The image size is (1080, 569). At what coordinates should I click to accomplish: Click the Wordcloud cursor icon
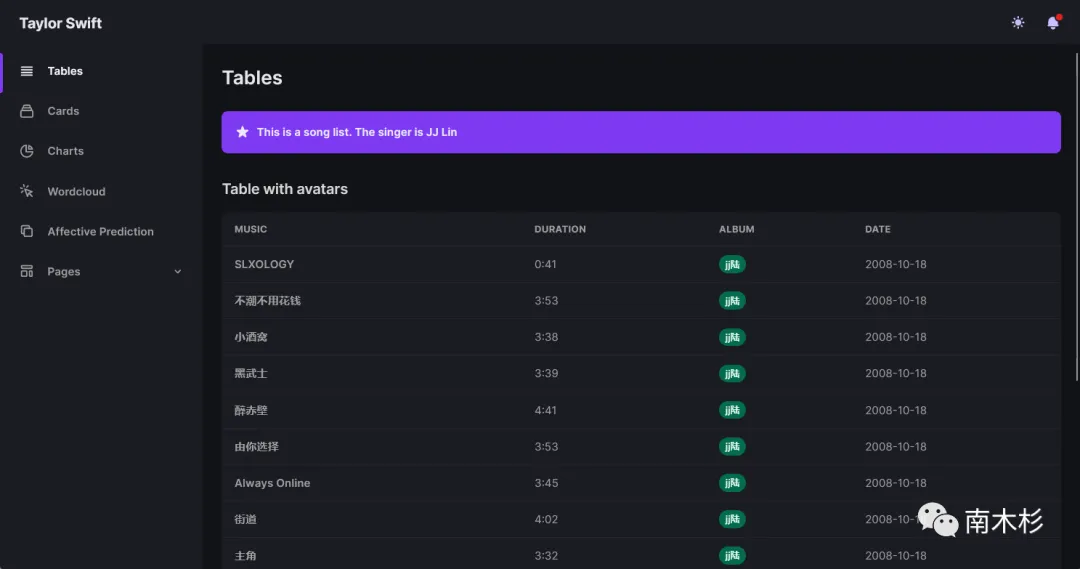coord(27,191)
